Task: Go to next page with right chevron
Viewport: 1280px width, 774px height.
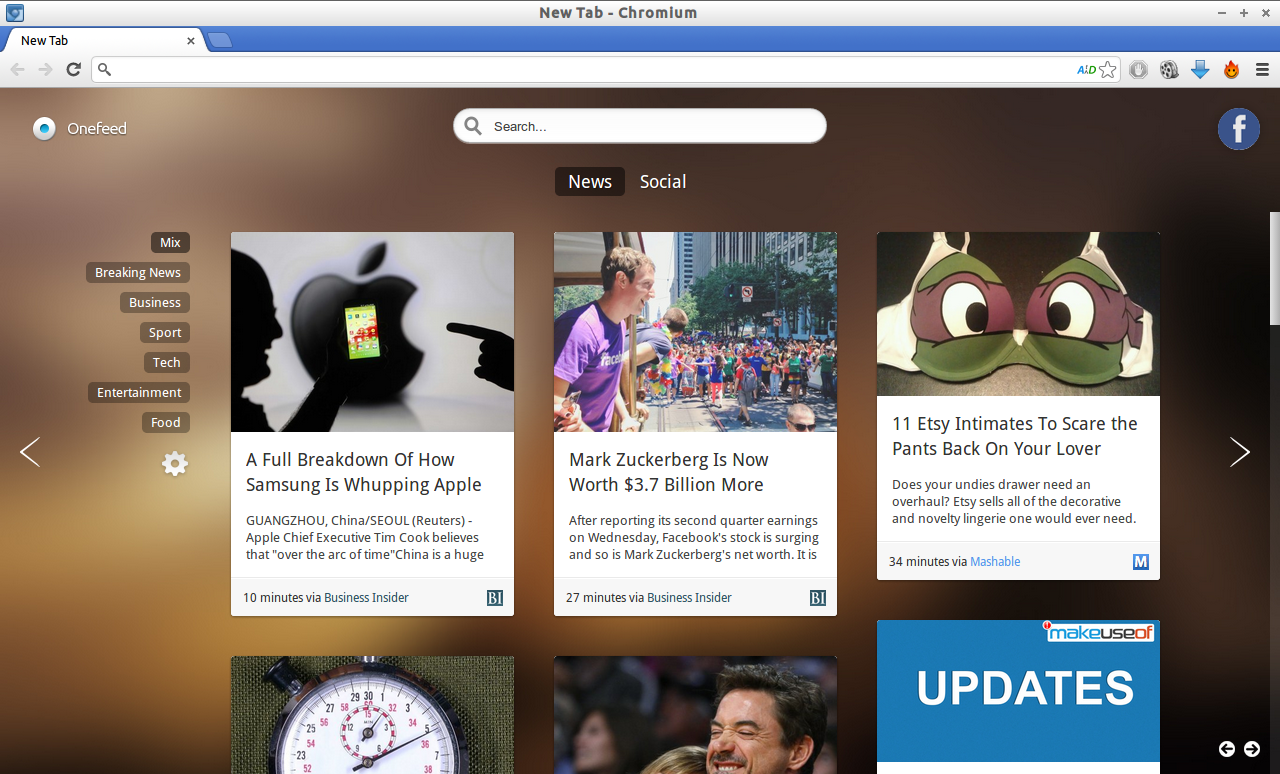Action: click(x=1240, y=452)
